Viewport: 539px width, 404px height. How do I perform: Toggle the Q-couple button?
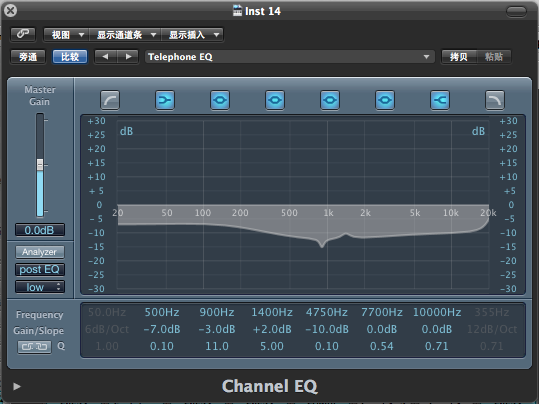pyautogui.click(x=34, y=347)
